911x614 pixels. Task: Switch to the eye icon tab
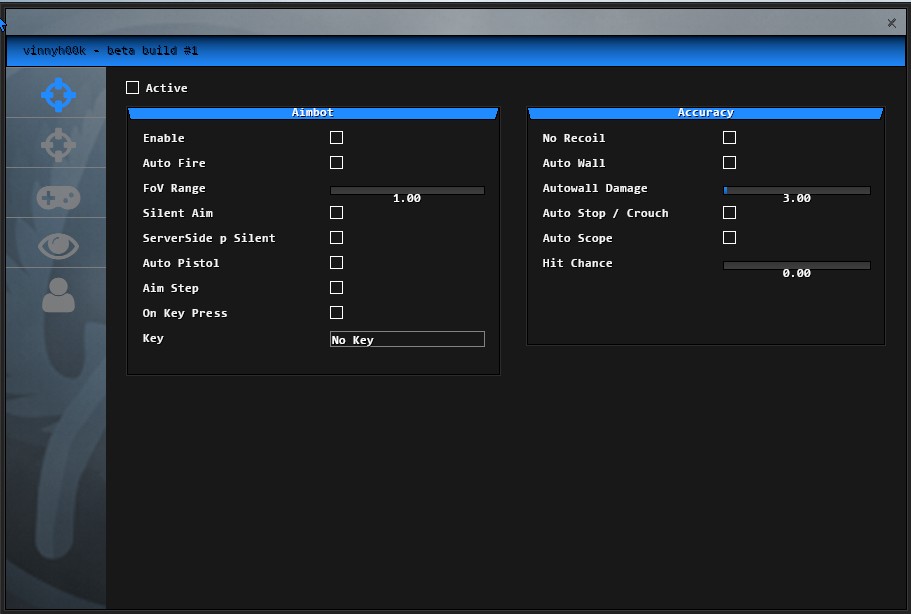[58, 246]
